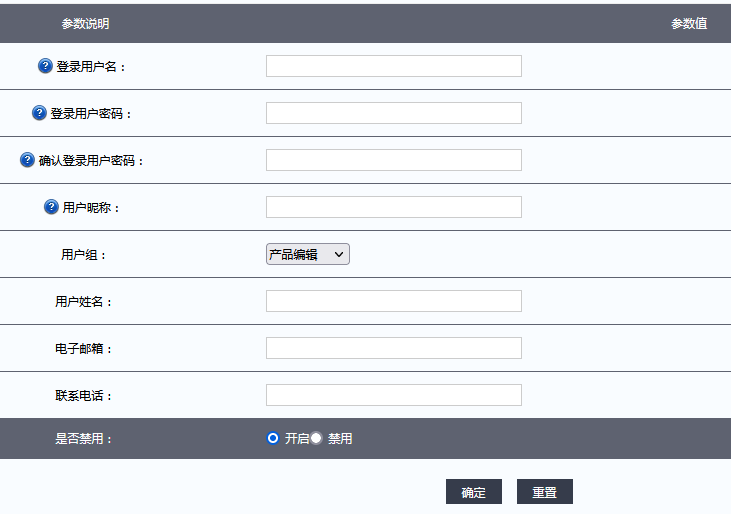Select the 禁用 radio button
Image resolution: width=731 pixels, height=514 pixels.
coord(316,438)
